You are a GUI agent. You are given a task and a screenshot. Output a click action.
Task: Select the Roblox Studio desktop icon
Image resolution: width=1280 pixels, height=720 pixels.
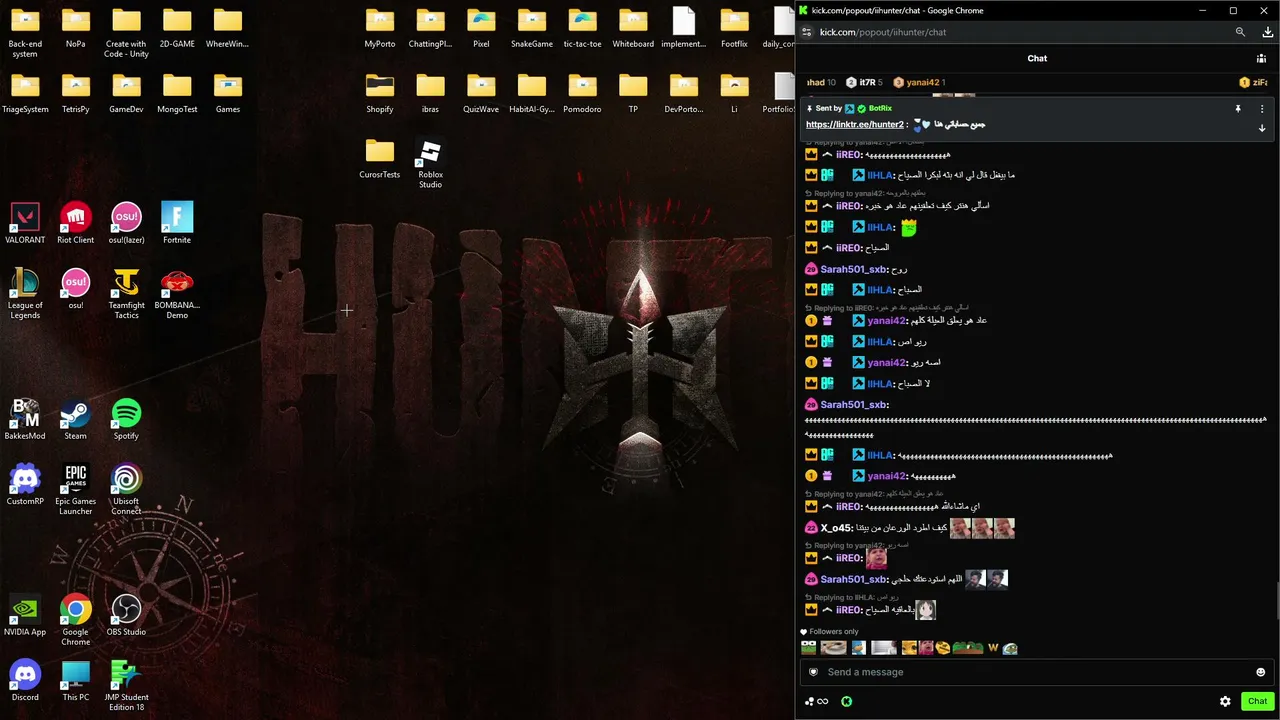(430, 164)
